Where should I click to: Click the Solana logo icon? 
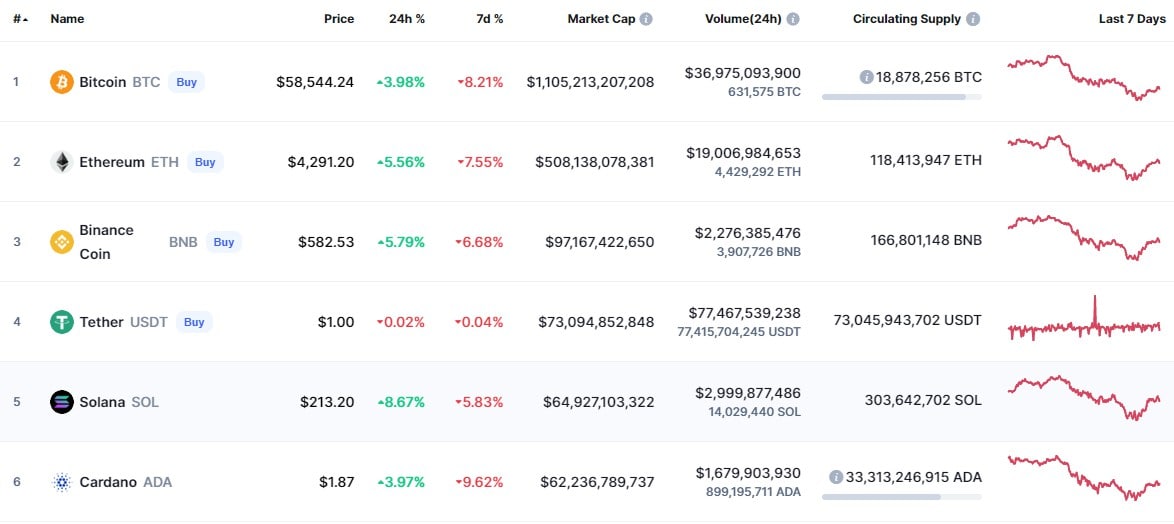pos(61,402)
